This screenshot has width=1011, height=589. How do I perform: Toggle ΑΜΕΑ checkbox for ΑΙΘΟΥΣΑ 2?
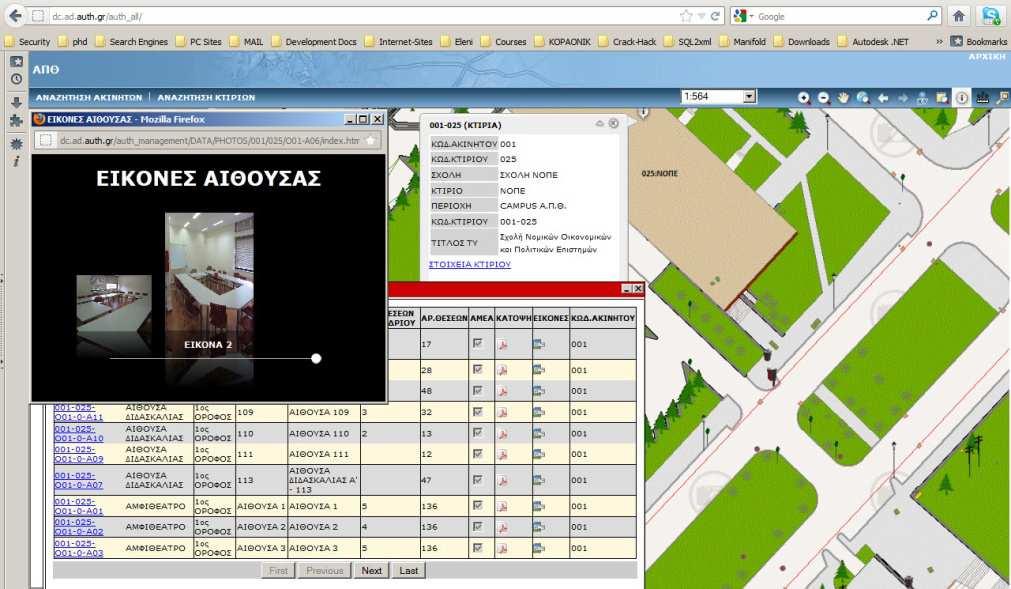tap(478, 526)
